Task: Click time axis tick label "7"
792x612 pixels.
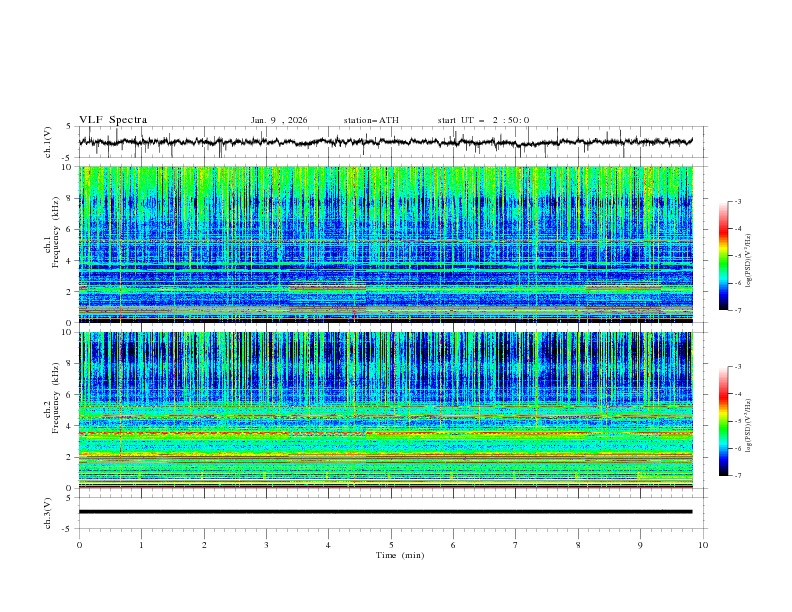Action: pyautogui.click(x=516, y=545)
